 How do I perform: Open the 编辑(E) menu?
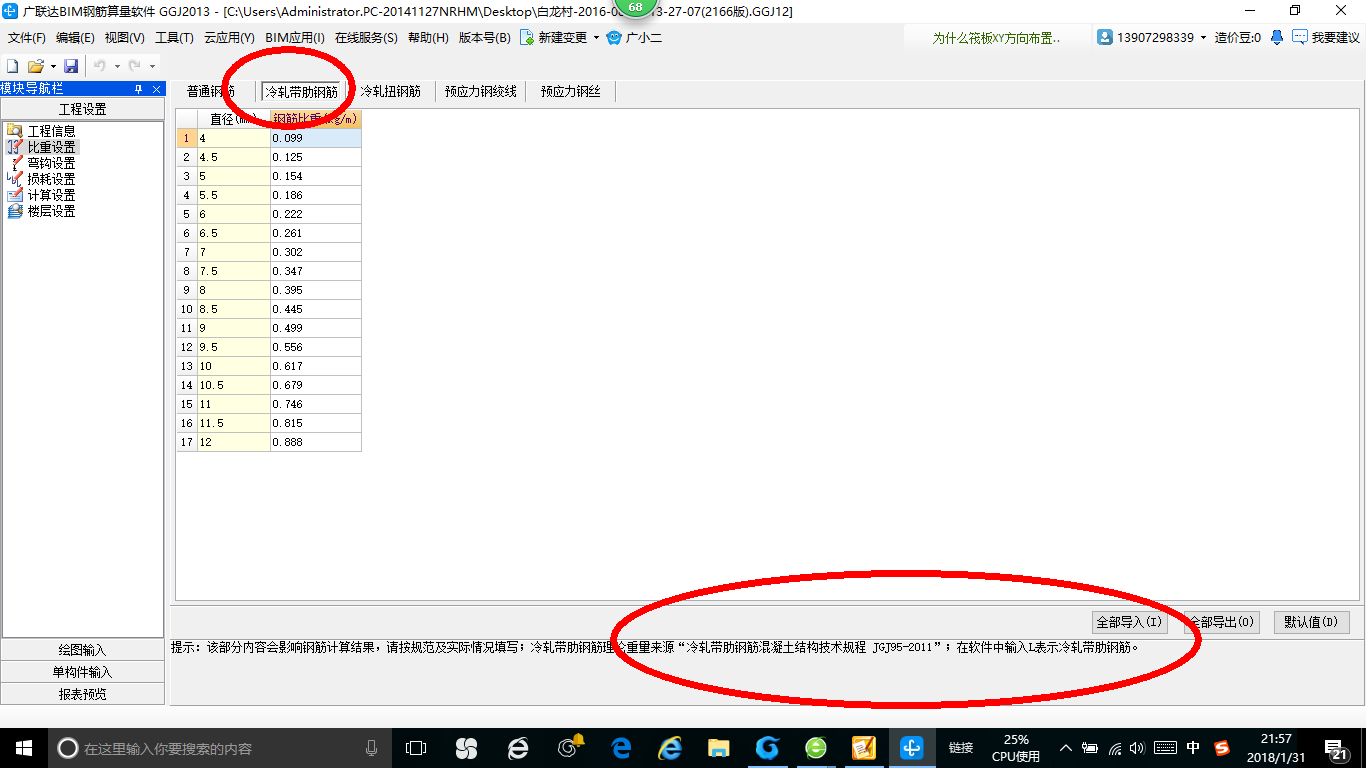click(x=75, y=38)
